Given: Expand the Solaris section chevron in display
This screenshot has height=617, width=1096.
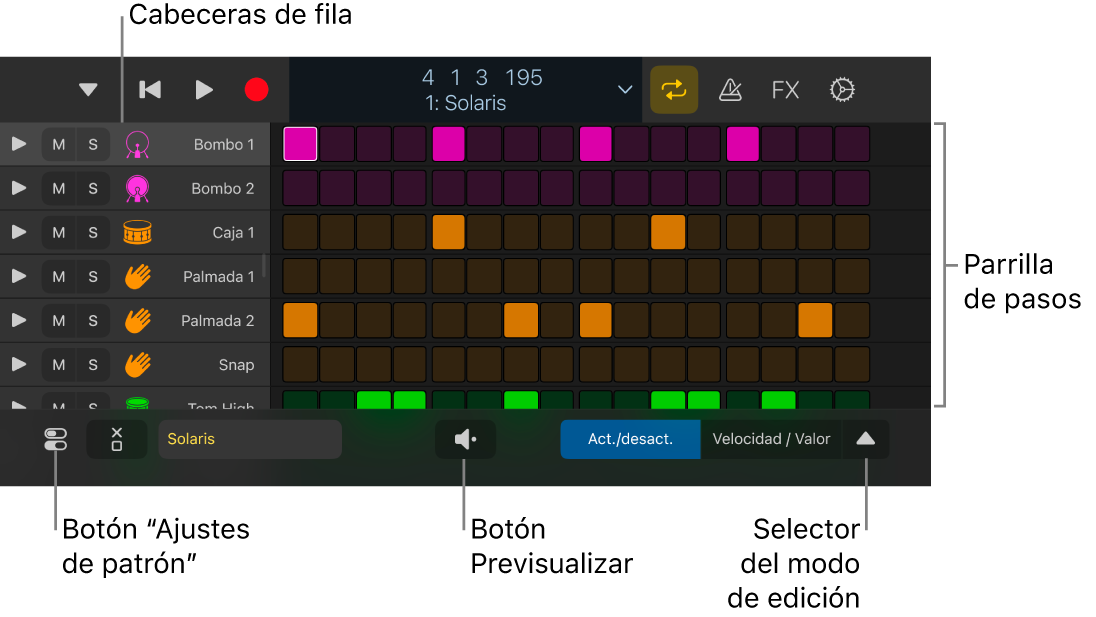Looking at the screenshot, I should click(625, 90).
